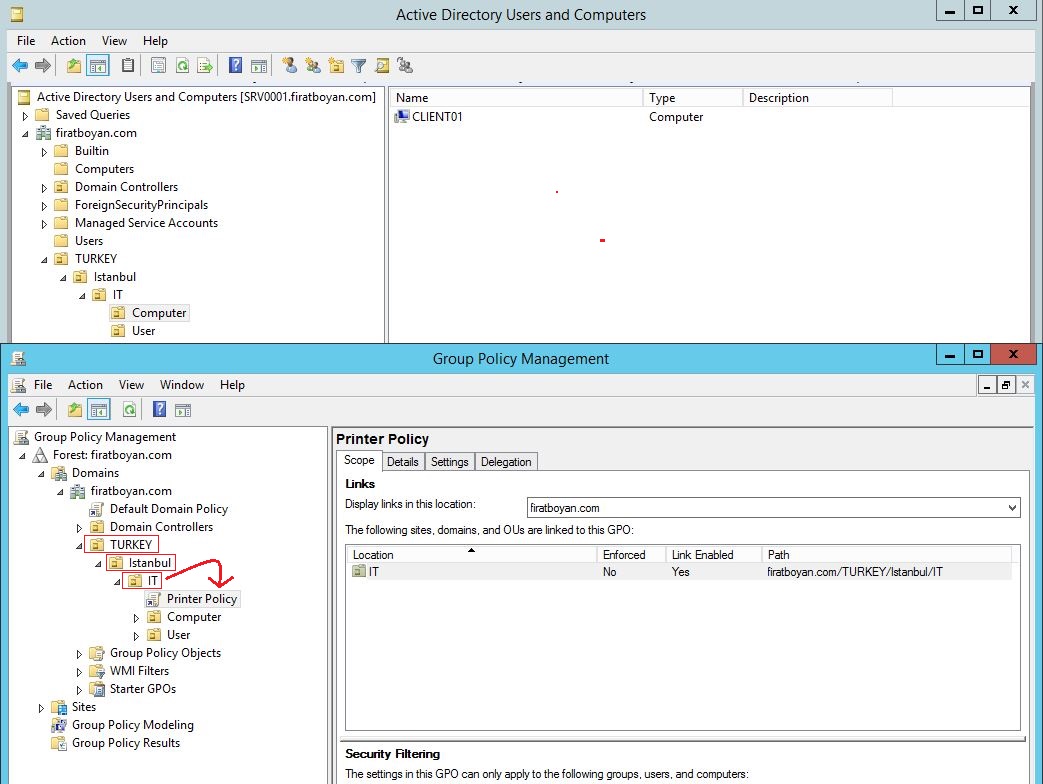The height and width of the screenshot is (784, 1043).
Task: Click Forward arrow in Group Policy Management
Action: point(44,410)
